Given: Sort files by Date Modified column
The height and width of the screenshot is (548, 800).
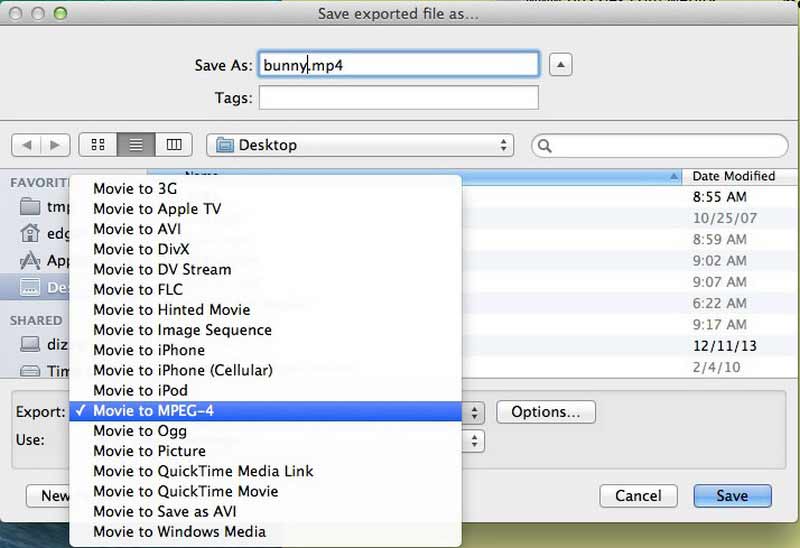Looking at the screenshot, I should [733, 176].
